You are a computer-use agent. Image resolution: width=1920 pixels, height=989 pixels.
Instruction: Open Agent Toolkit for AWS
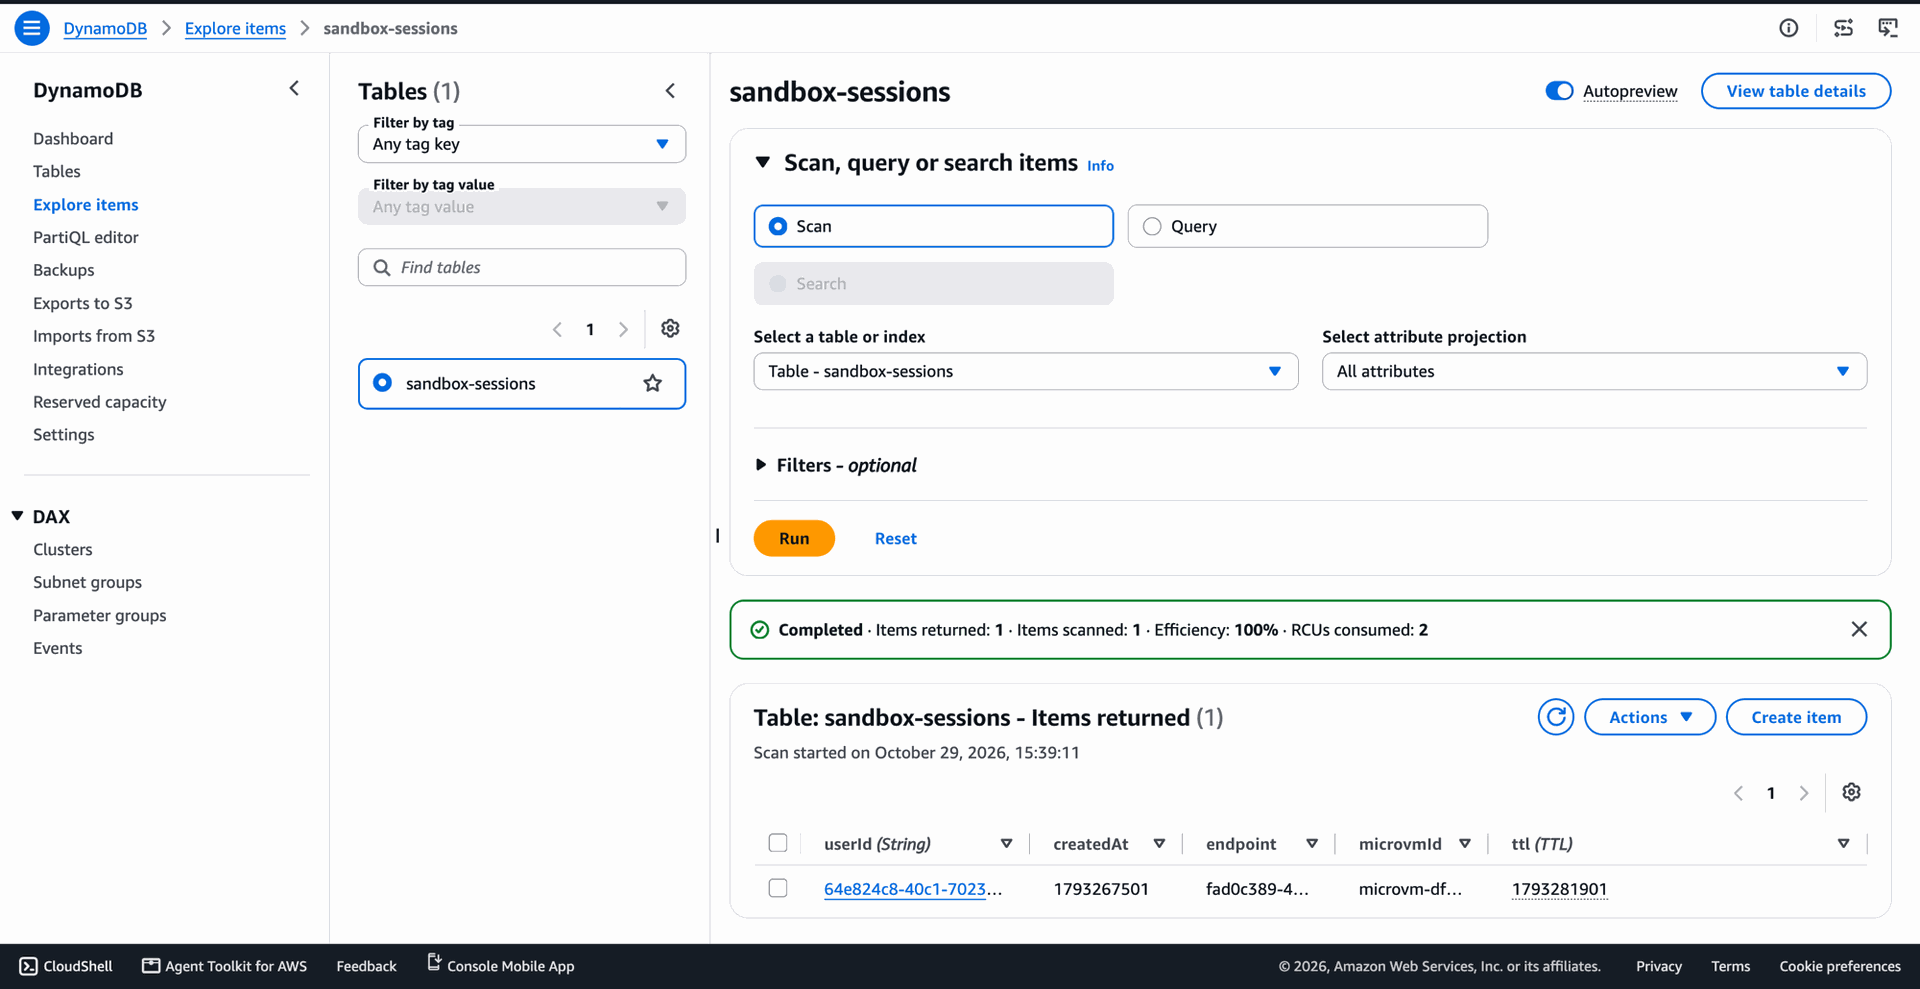(224, 966)
